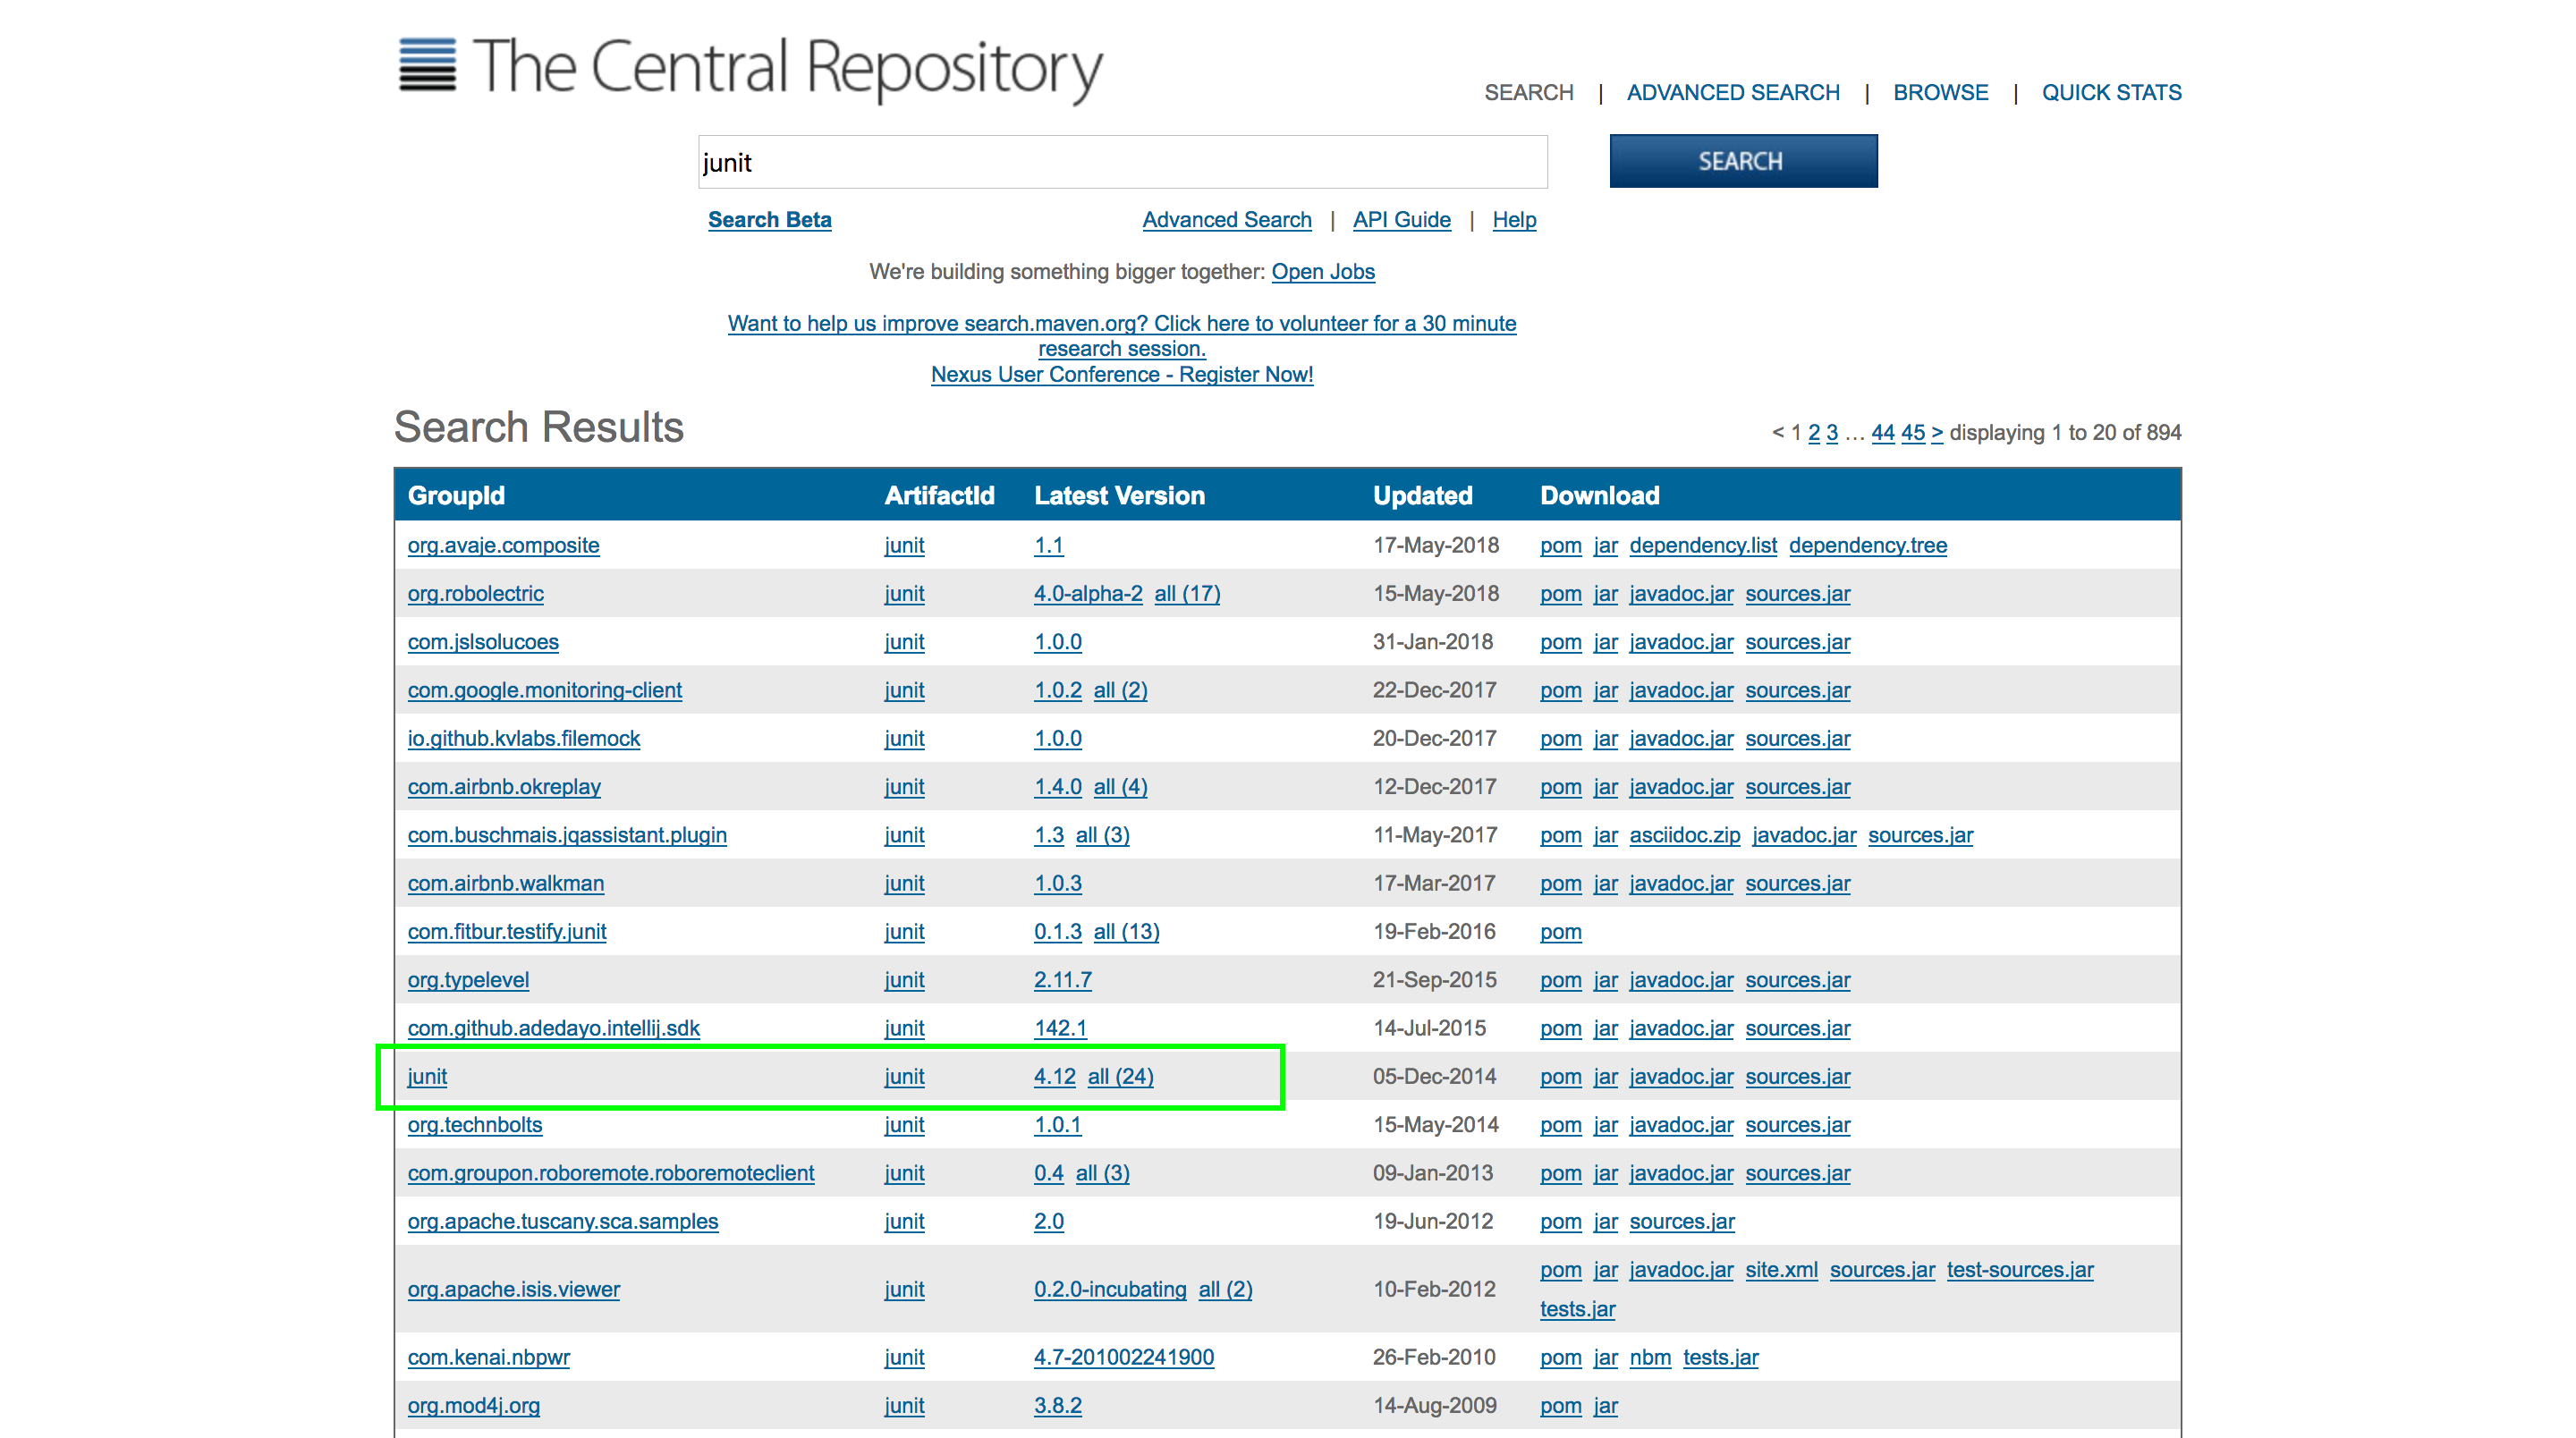Click the Search Beta link

[769, 220]
